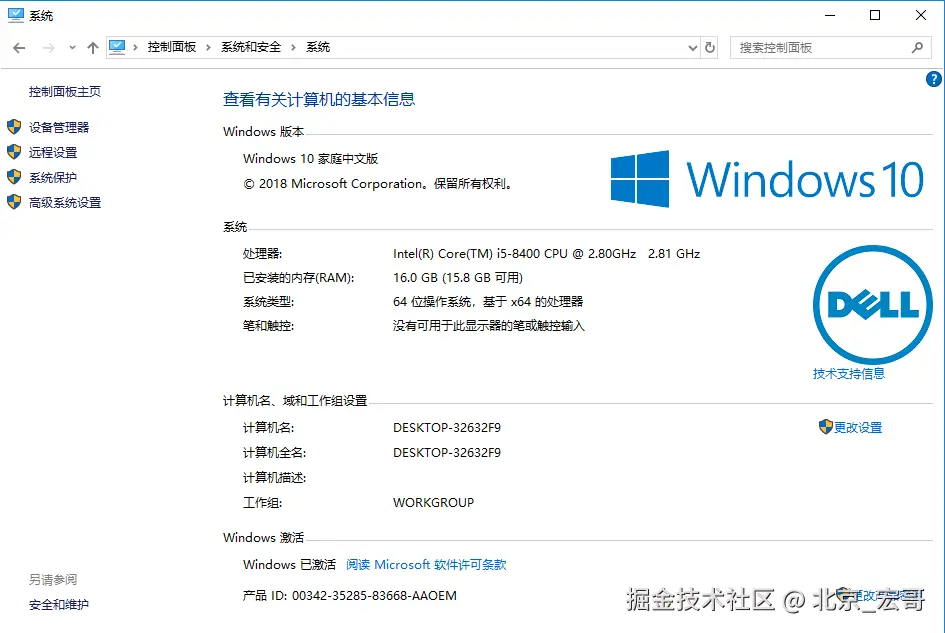Screen dimensions: 945x633
Task: Select 系统 breadcrumb segment
Action: (318, 47)
